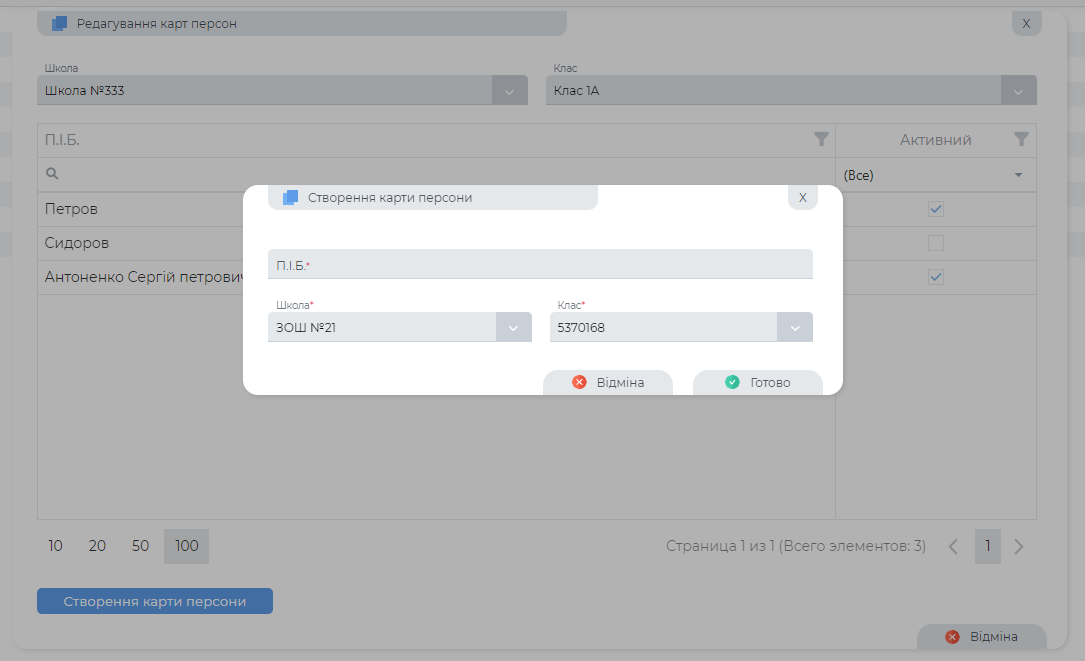Expand Школа dropdown showing ЗОШ №21
Screen dimensions: 1085x661
pyautogui.click(x=513, y=328)
